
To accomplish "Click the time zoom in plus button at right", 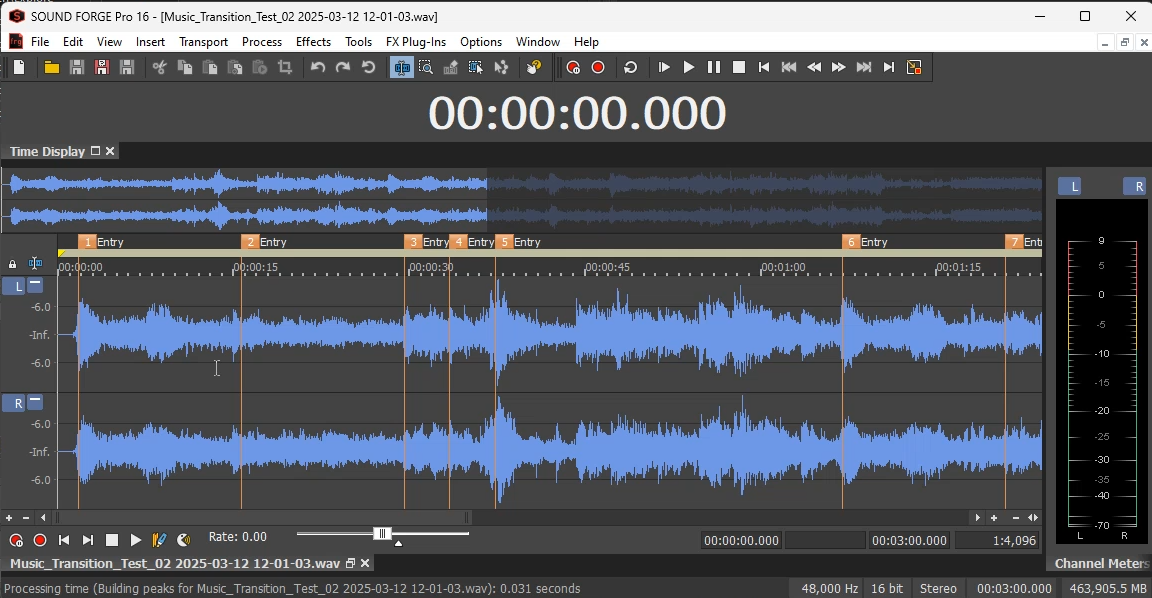I will click(994, 518).
